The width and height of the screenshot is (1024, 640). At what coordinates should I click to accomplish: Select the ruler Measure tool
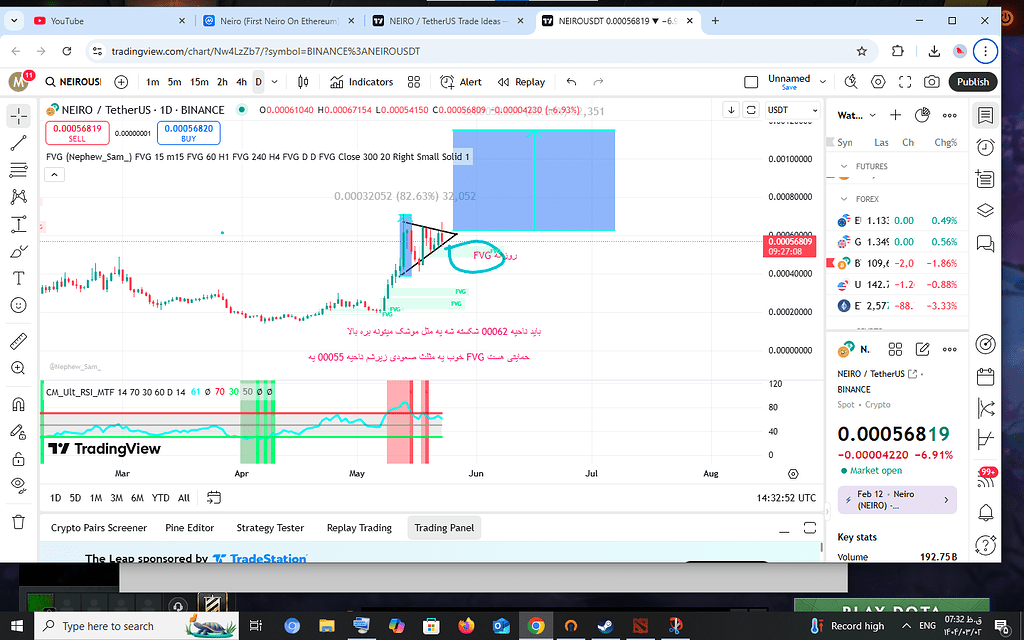tap(19, 341)
